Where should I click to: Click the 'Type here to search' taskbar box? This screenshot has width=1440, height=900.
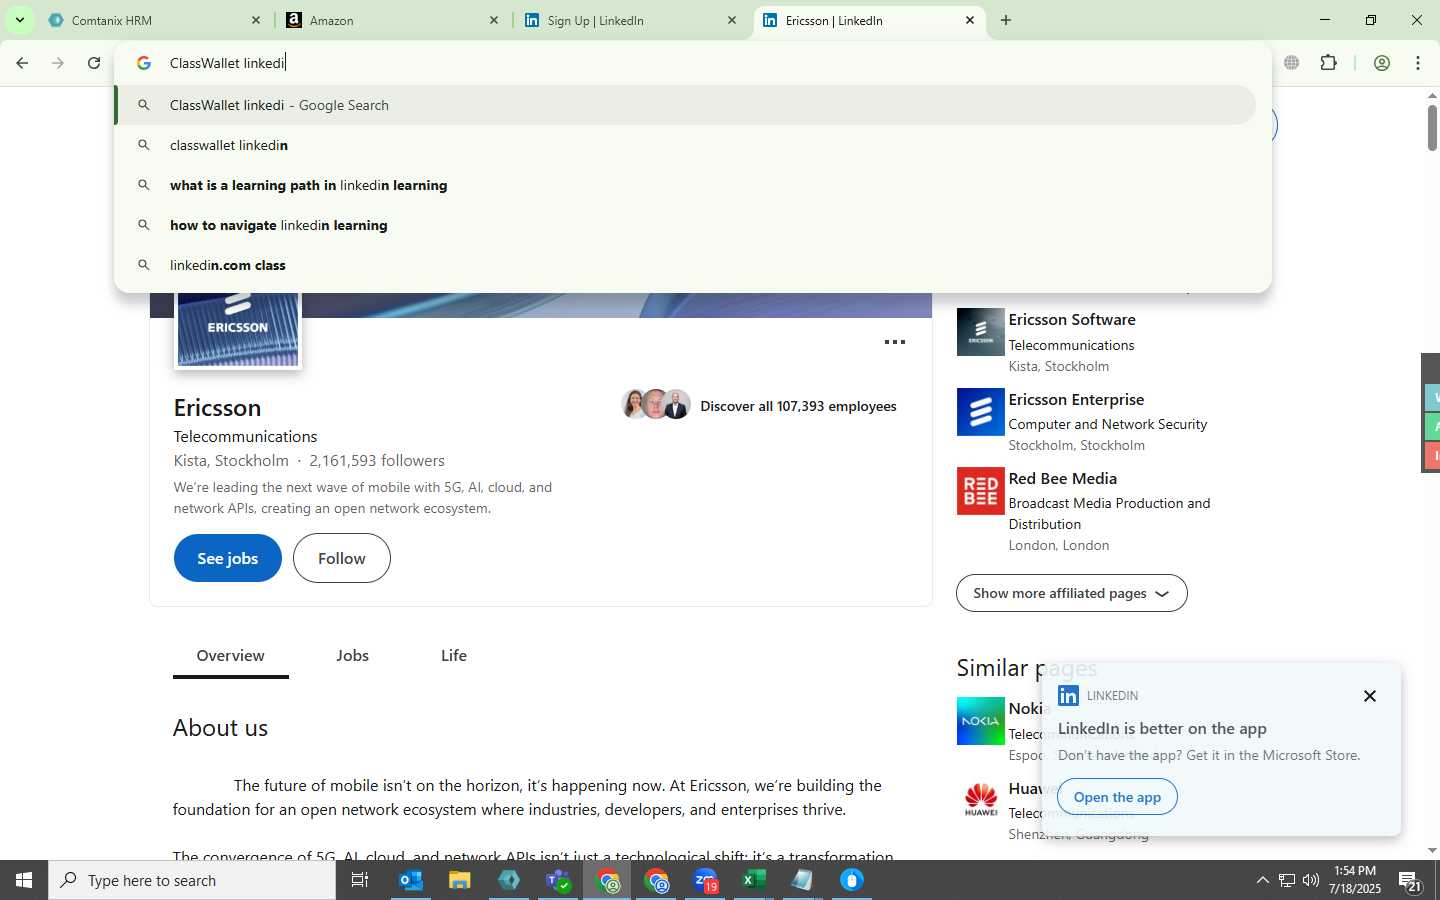click(x=192, y=880)
